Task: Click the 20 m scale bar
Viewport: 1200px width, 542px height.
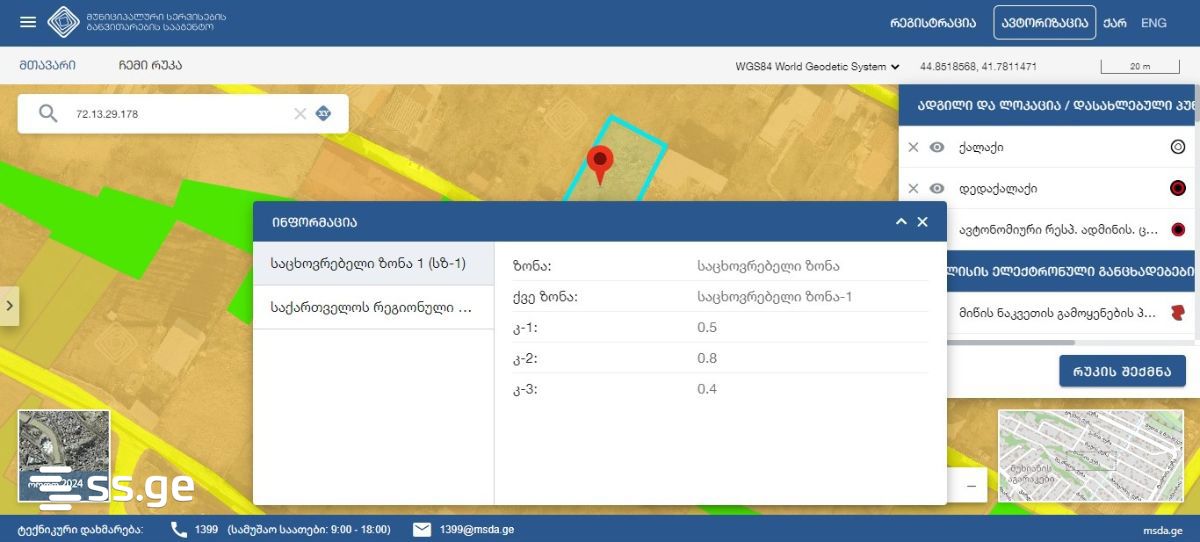Action: point(1140,67)
